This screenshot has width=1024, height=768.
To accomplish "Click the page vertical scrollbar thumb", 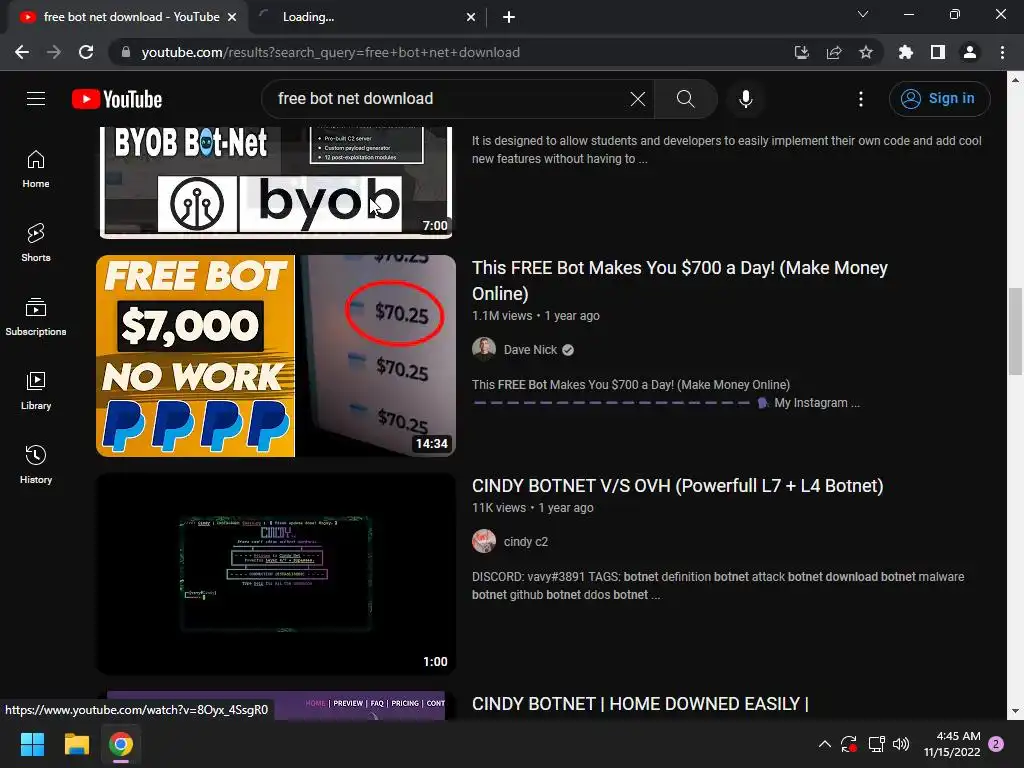I will tap(1016, 331).
